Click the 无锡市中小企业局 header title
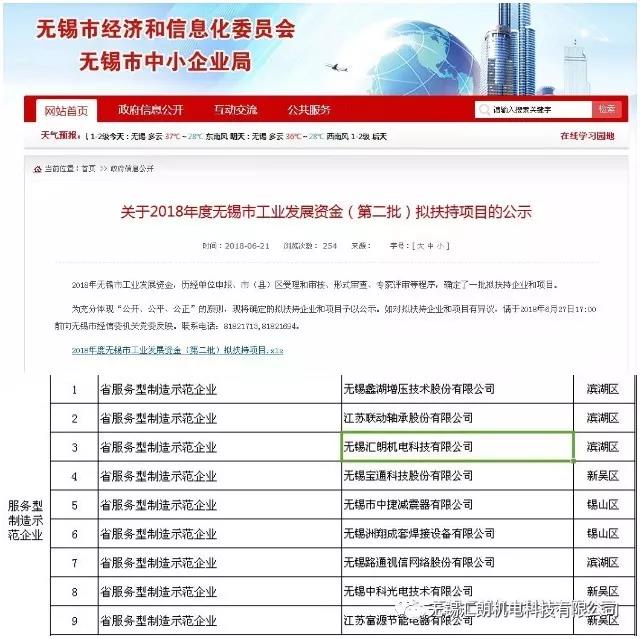The height and width of the screenshot is (639, 640). coord(165,62)
